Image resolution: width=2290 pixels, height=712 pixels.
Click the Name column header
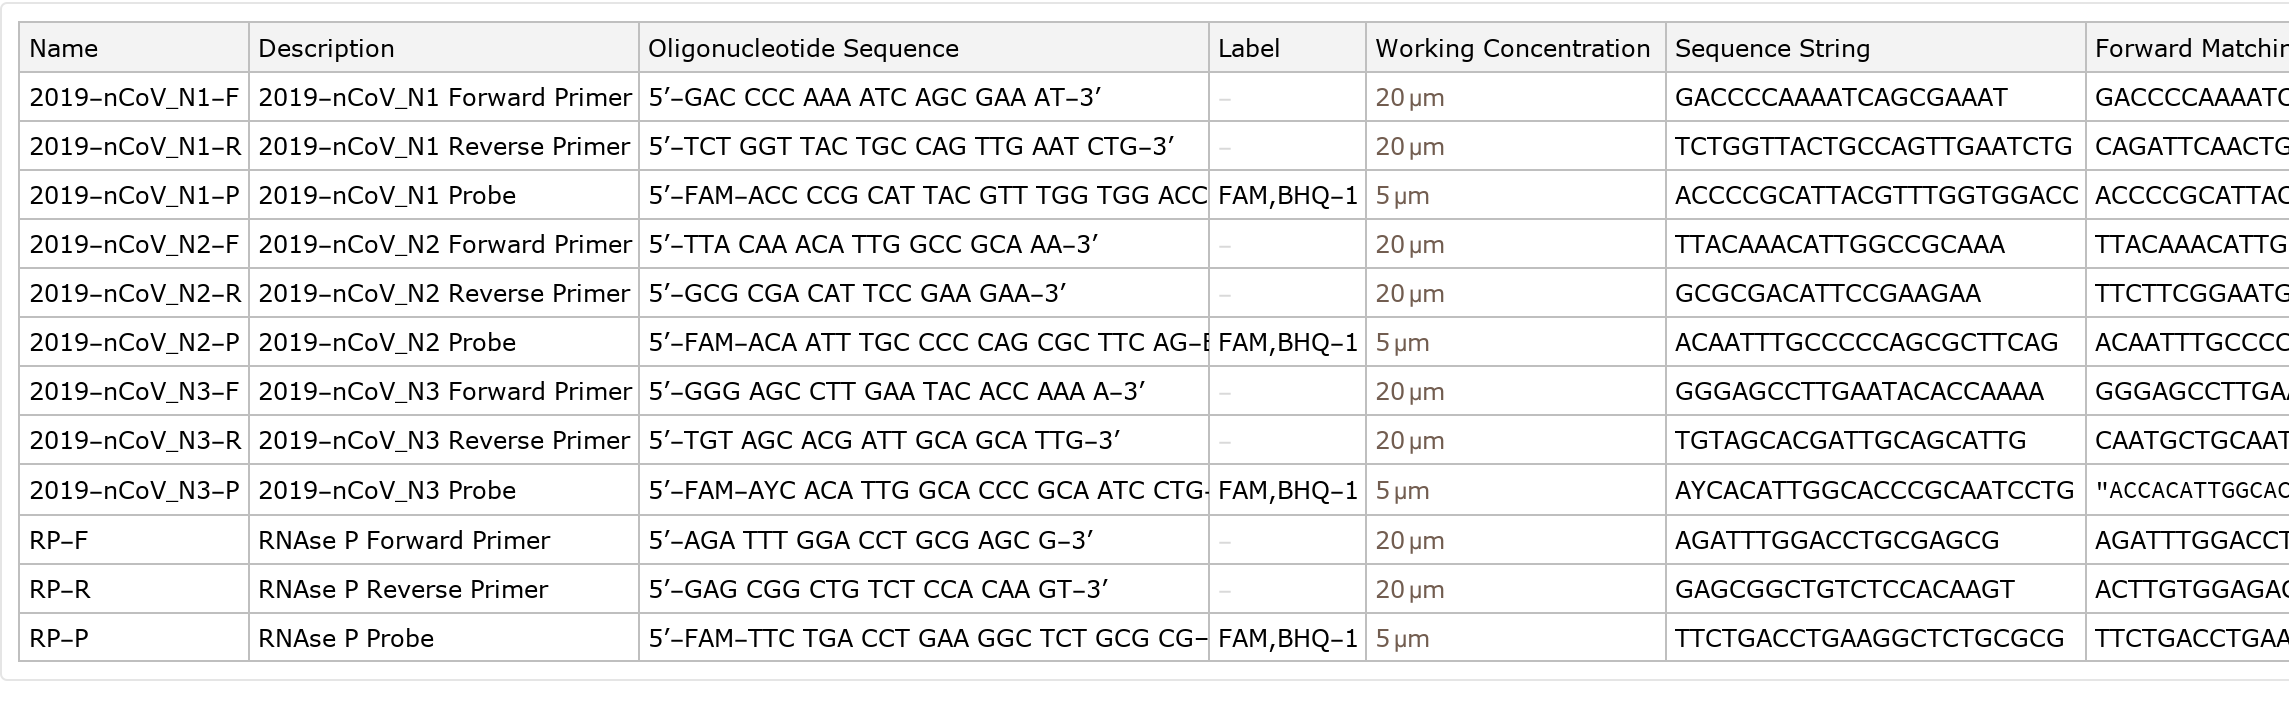(x=64, y=49)
